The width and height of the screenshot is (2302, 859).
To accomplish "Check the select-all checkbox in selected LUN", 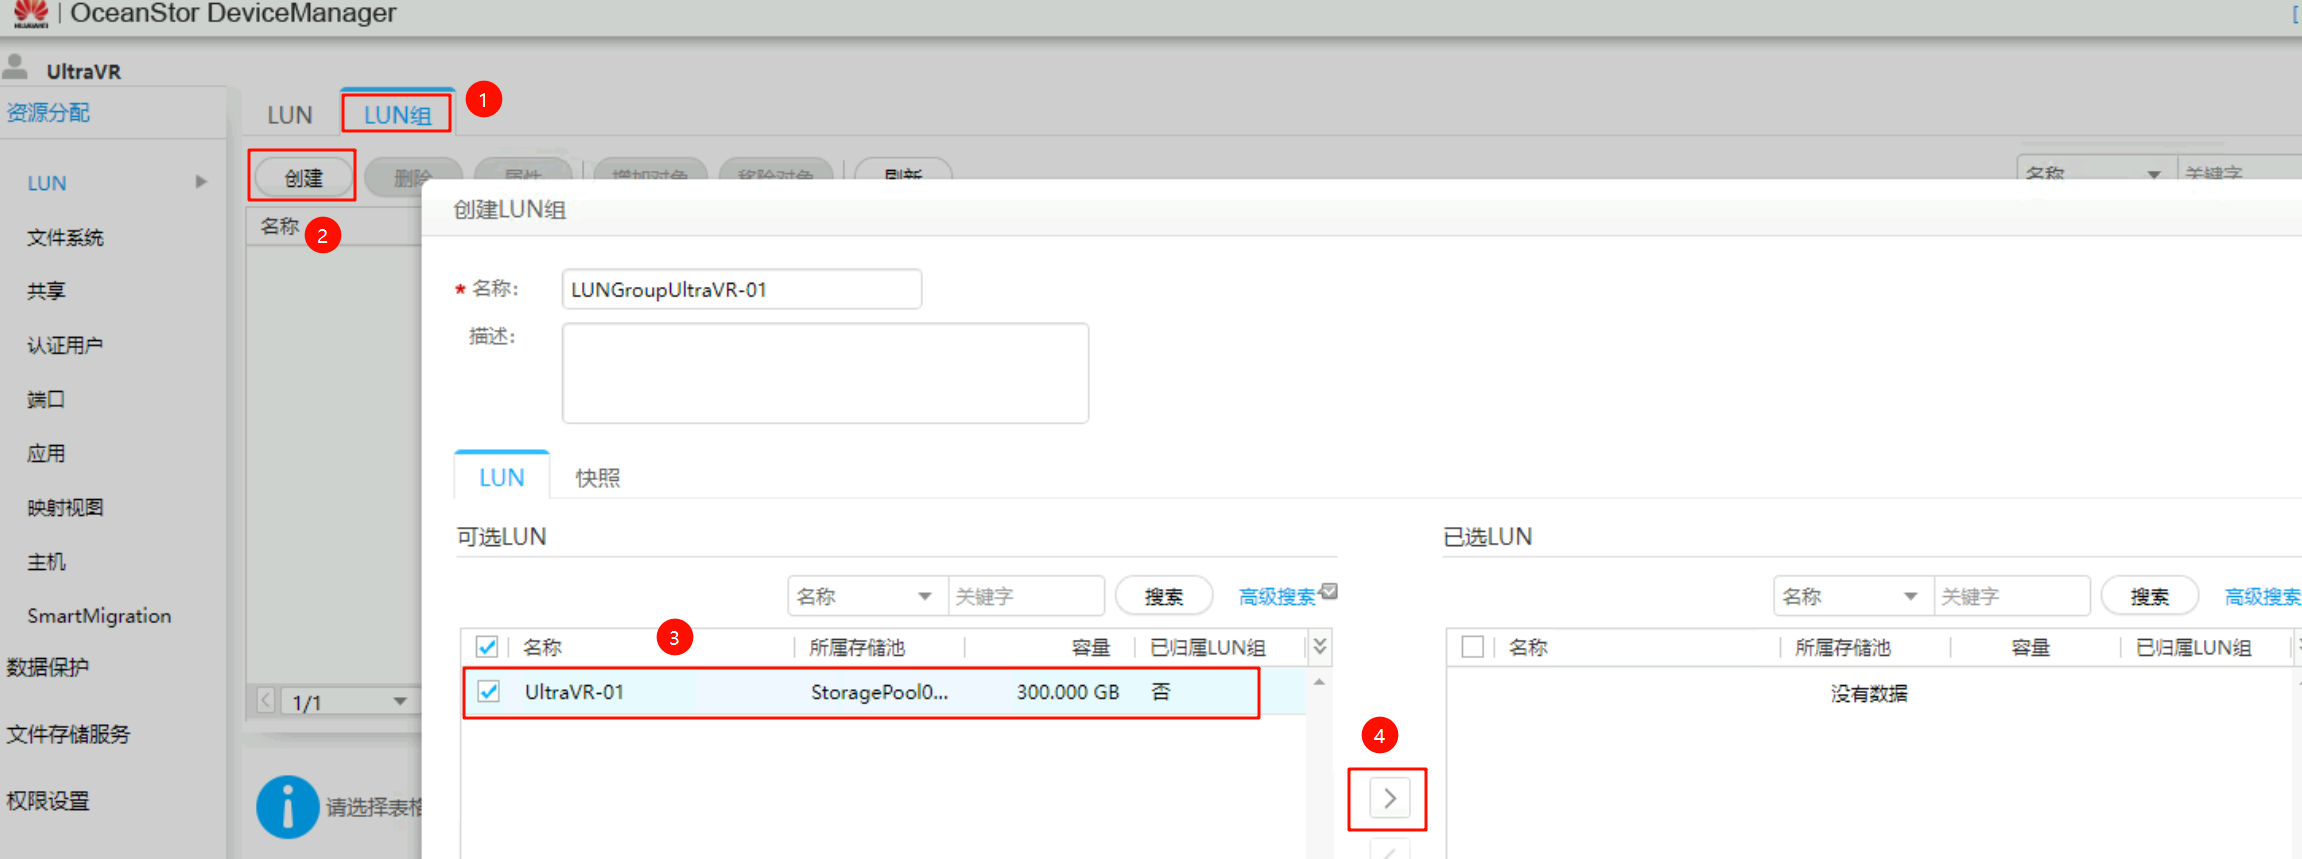I will tap(1472, 647).
